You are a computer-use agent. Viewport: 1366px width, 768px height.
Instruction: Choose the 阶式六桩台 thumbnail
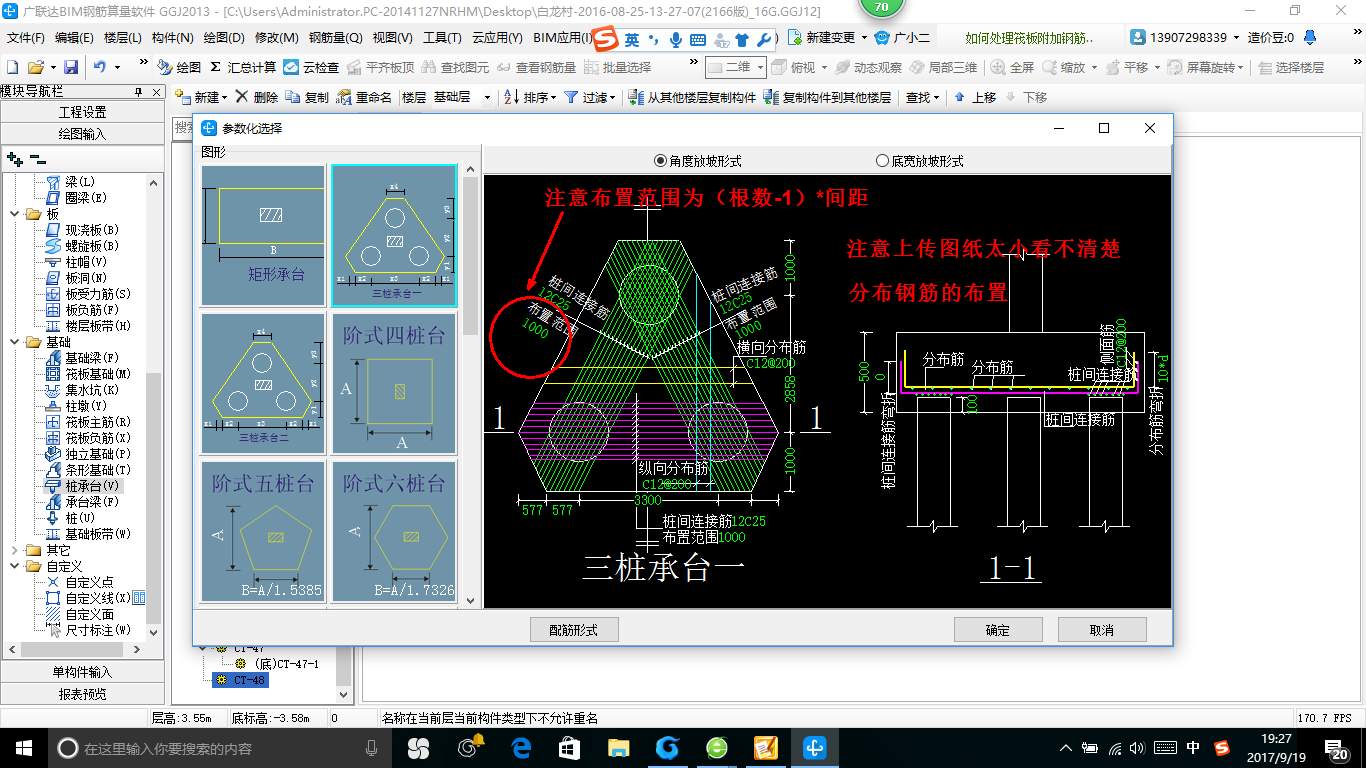394,531
